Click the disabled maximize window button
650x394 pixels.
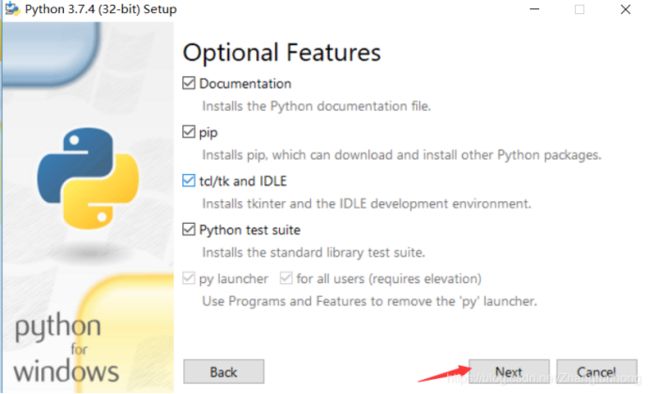click(x=580, y=9)
